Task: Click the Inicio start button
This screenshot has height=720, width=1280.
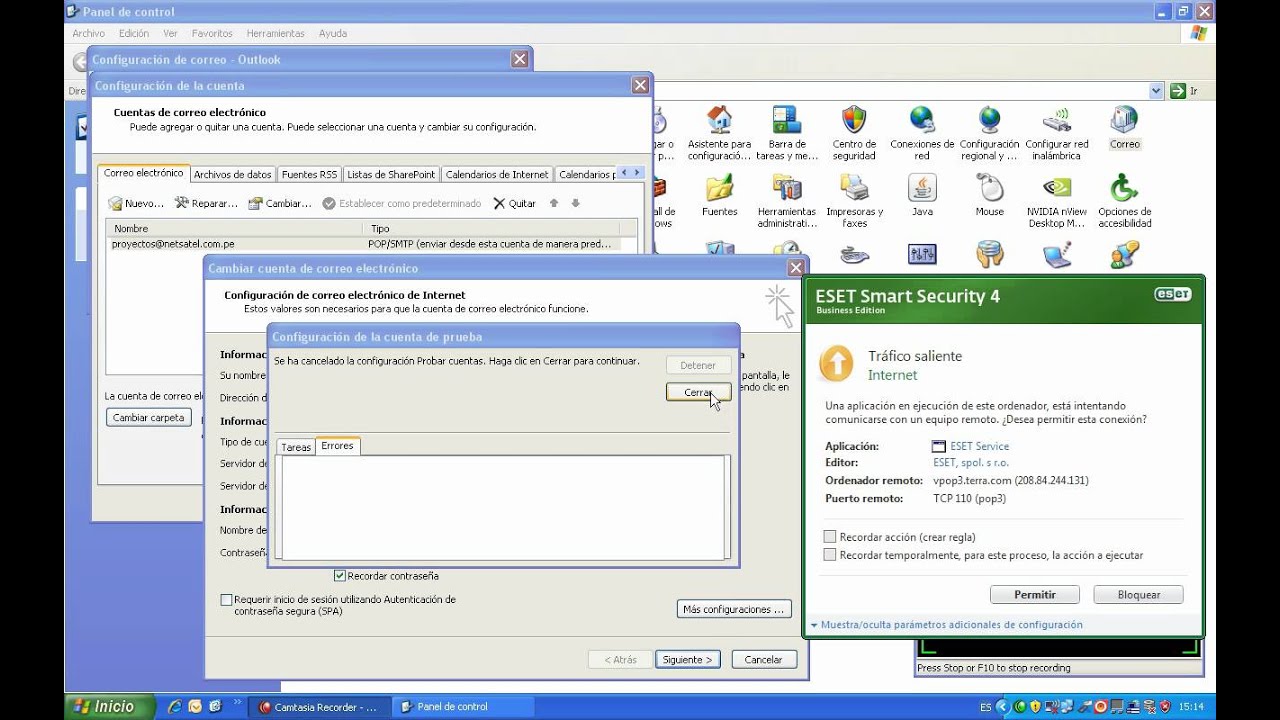Action: point(110,706)
